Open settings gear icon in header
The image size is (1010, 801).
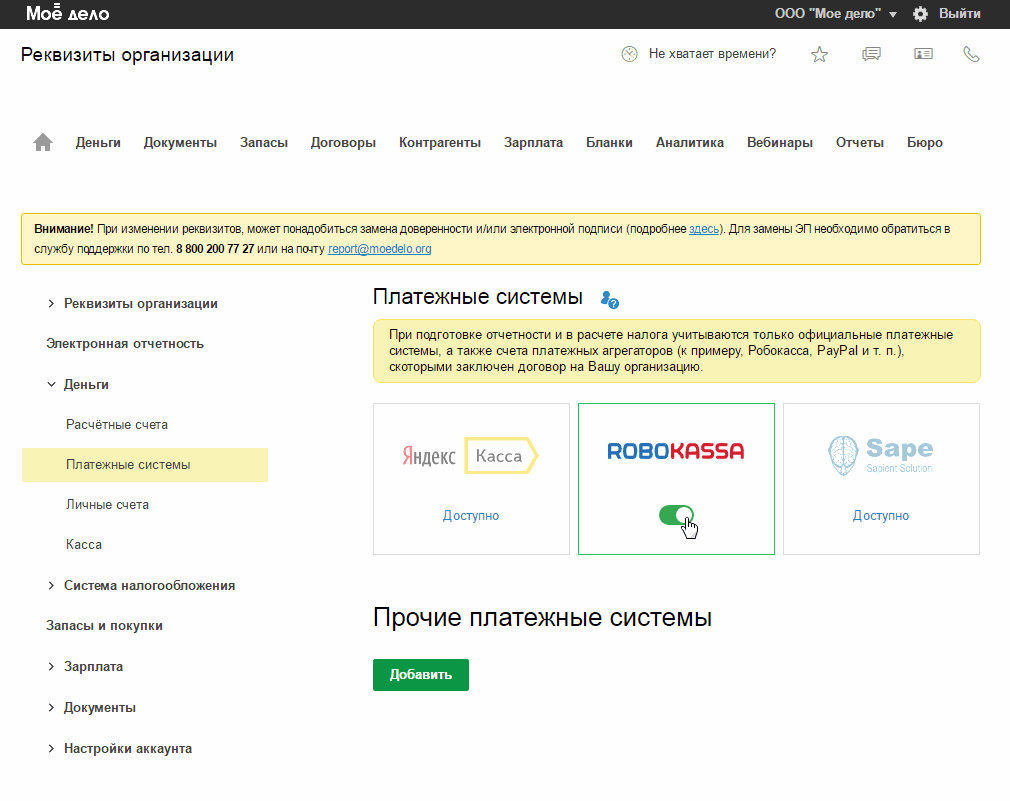coord(920,14)
